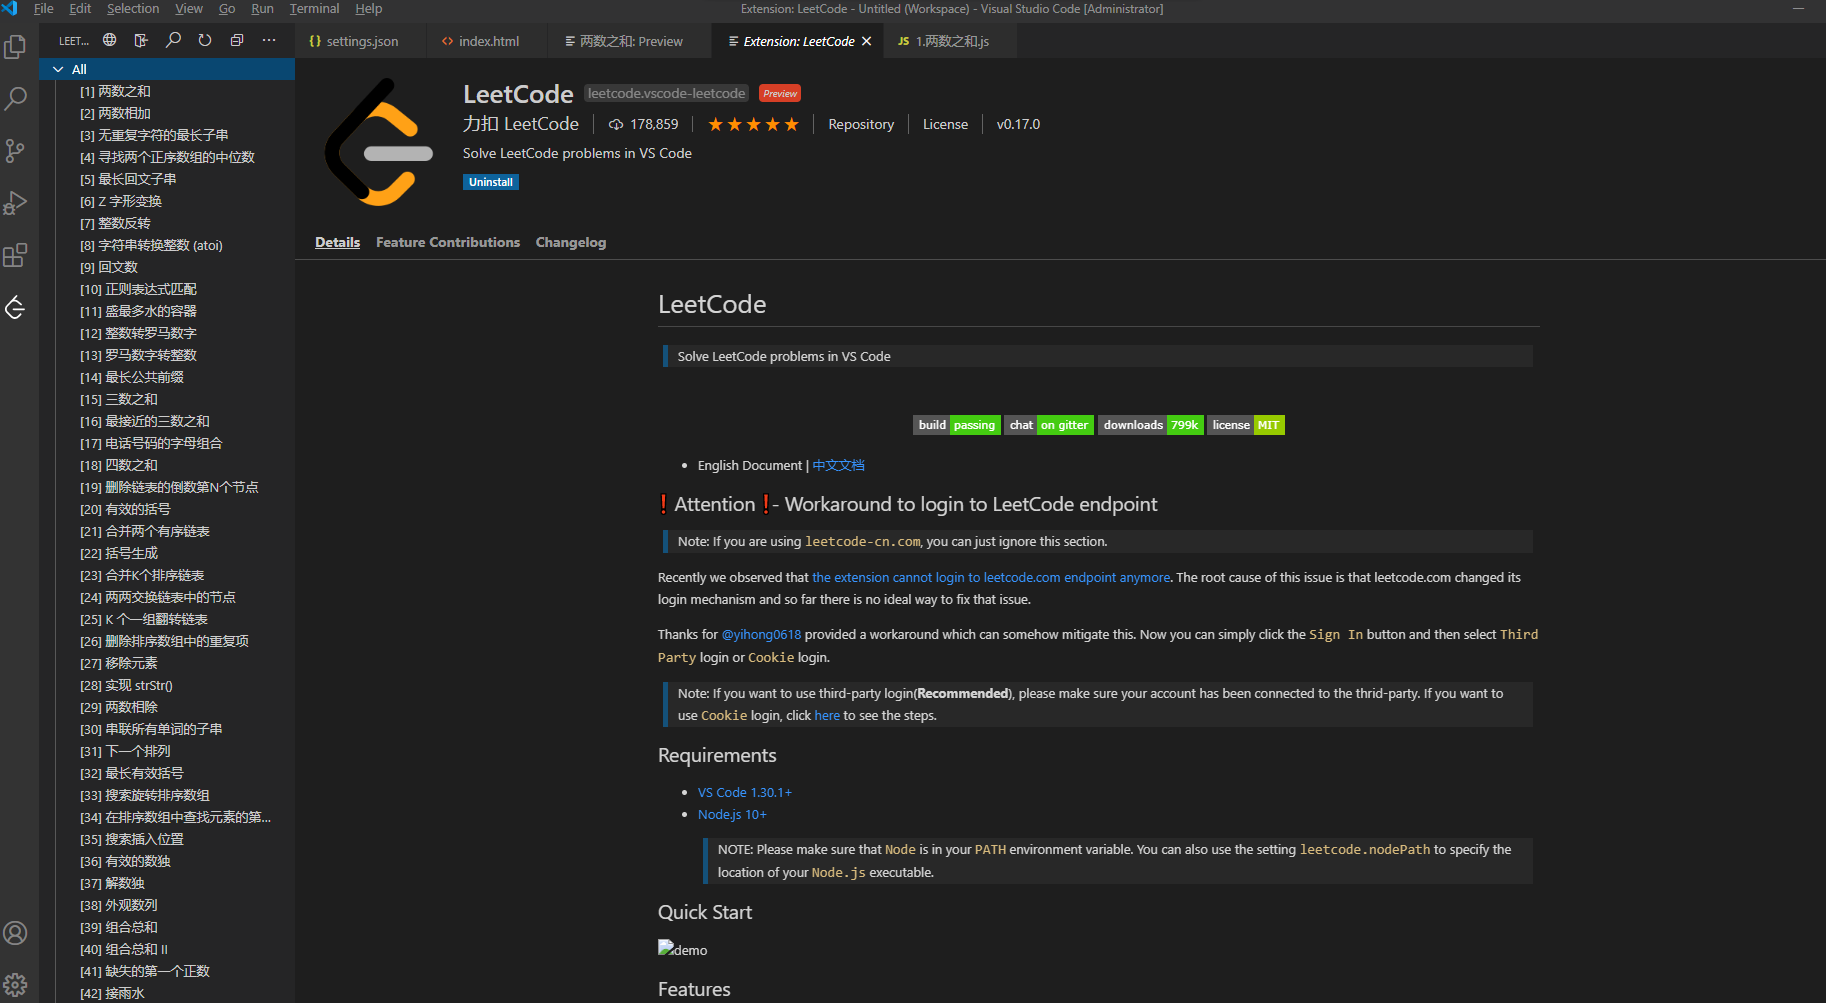Viewport: 1826px width, 1003px height.
Task: Open the Extensions view in activity bar
Action: [16, 255]
